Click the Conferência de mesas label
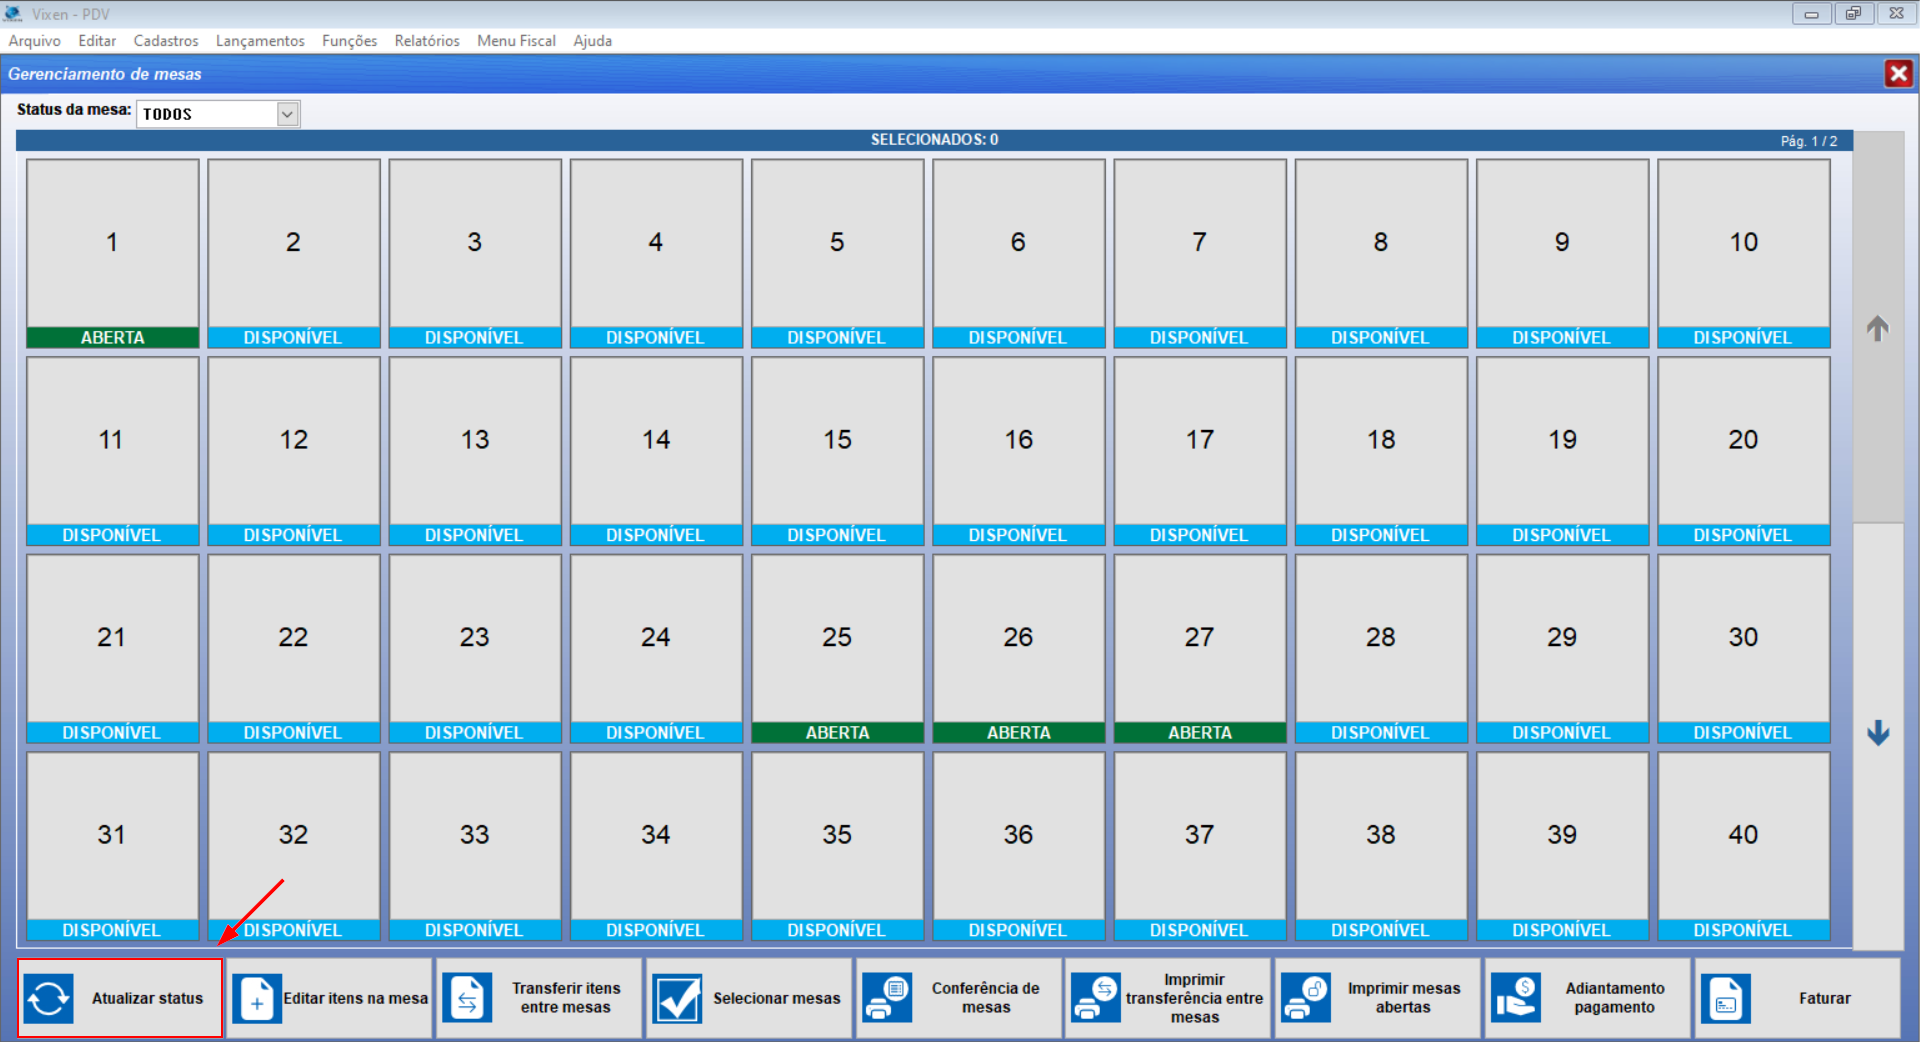Image resolution: width=1920 pixels, height=1042 pixels. (986, 998)
